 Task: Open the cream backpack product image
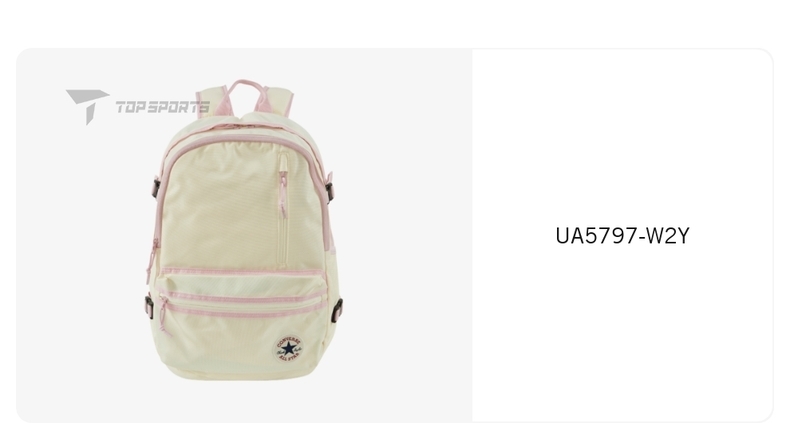pyautogui.click(x=244, y=229)
